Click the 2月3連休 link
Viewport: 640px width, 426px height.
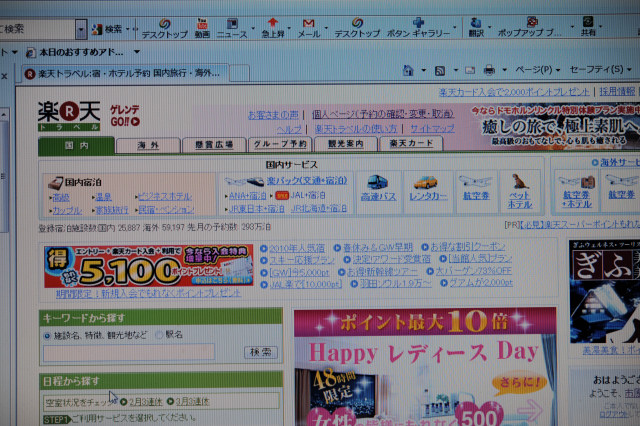click(x=146, y=402)
